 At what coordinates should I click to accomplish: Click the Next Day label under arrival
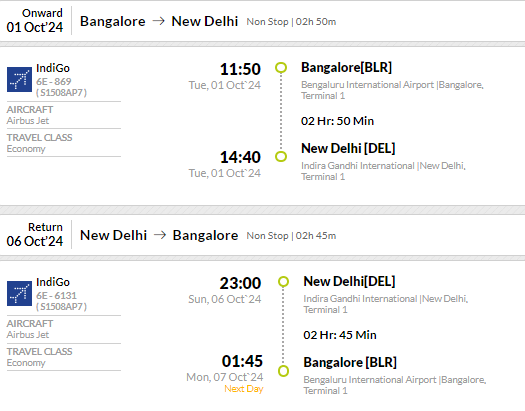244,389
